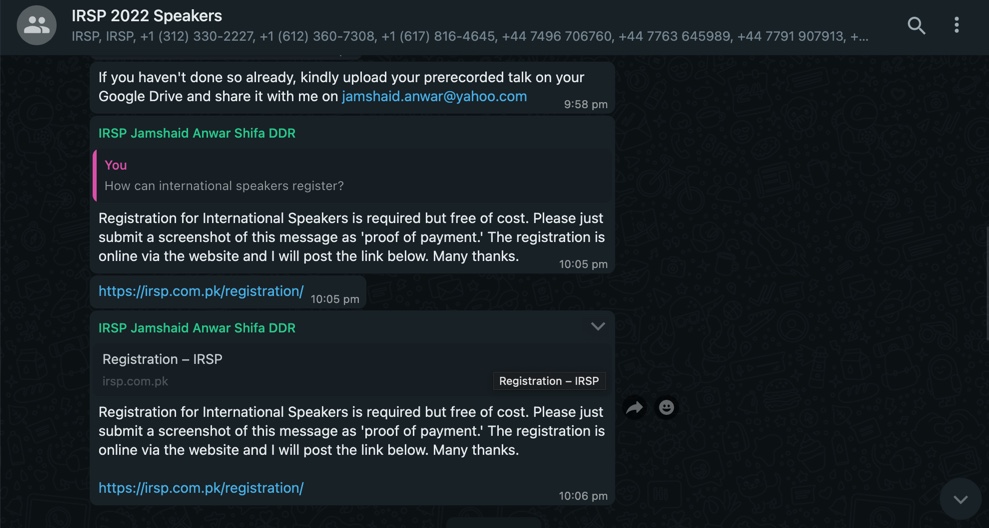
Task: Click the "Registration – IRSP" tooltip label
Action: (x=549, y=381)
